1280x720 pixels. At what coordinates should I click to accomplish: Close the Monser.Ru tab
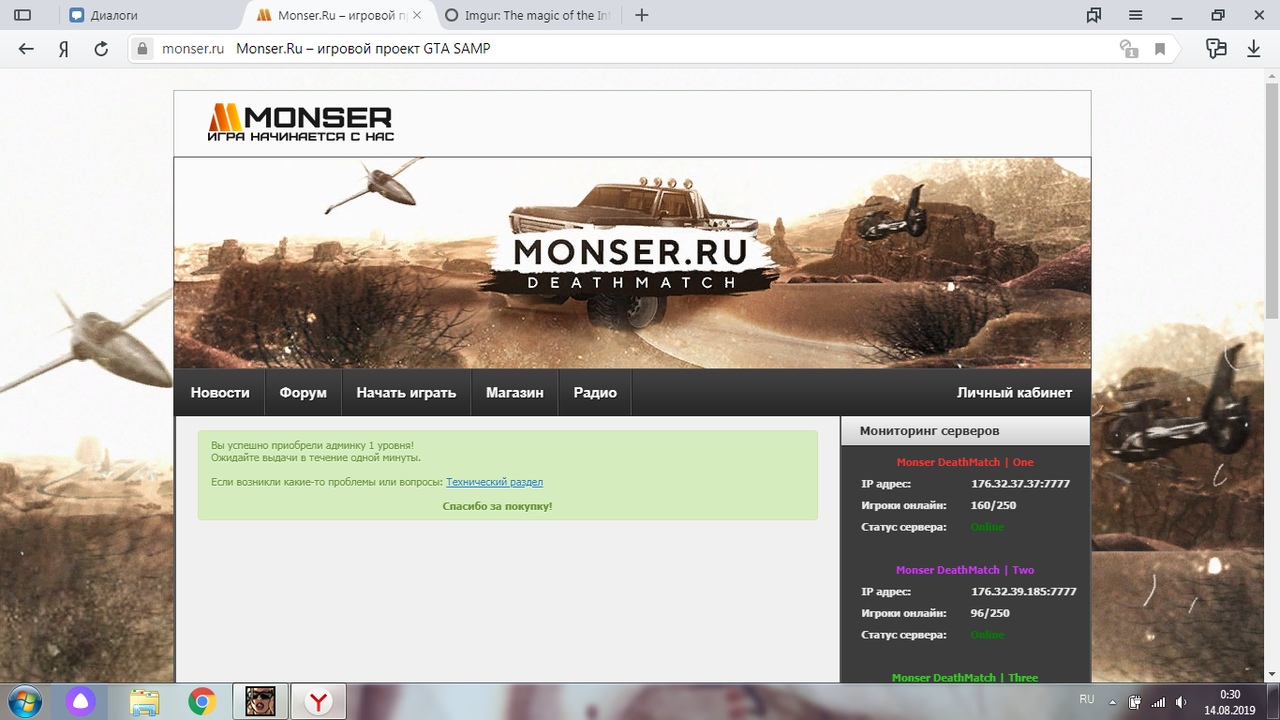[417, 15]
